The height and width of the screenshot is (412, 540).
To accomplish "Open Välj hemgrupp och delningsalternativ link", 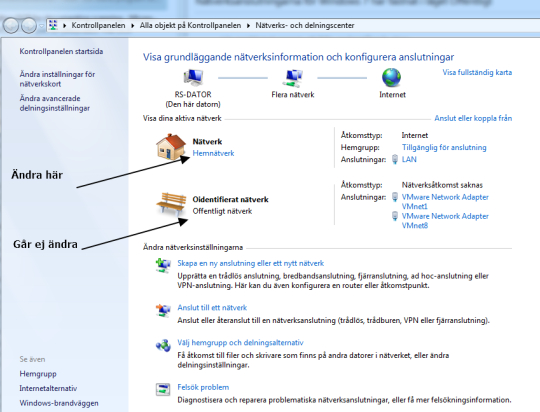I will point(240,342).
